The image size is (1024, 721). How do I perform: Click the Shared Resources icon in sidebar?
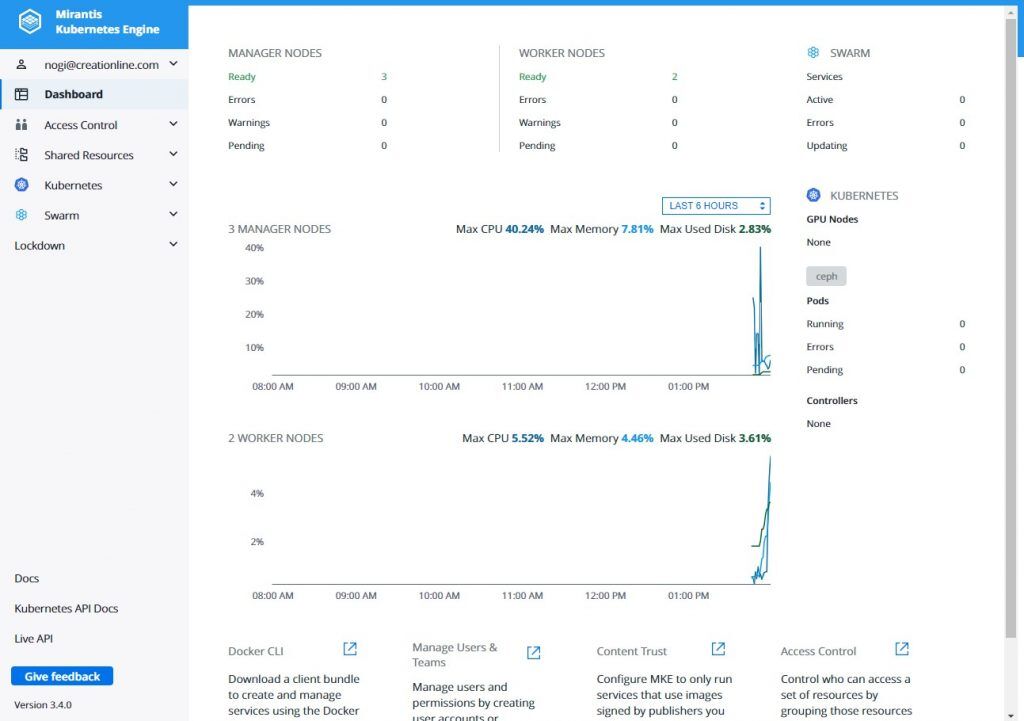(x=22, y=155)
